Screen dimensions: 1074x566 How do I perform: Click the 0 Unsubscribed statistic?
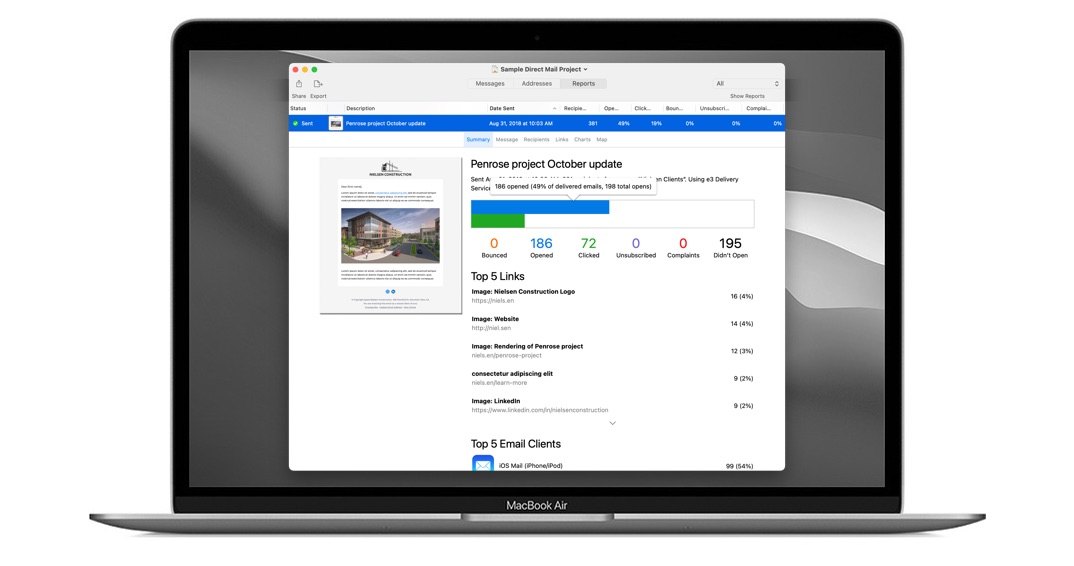click(636, 247)
